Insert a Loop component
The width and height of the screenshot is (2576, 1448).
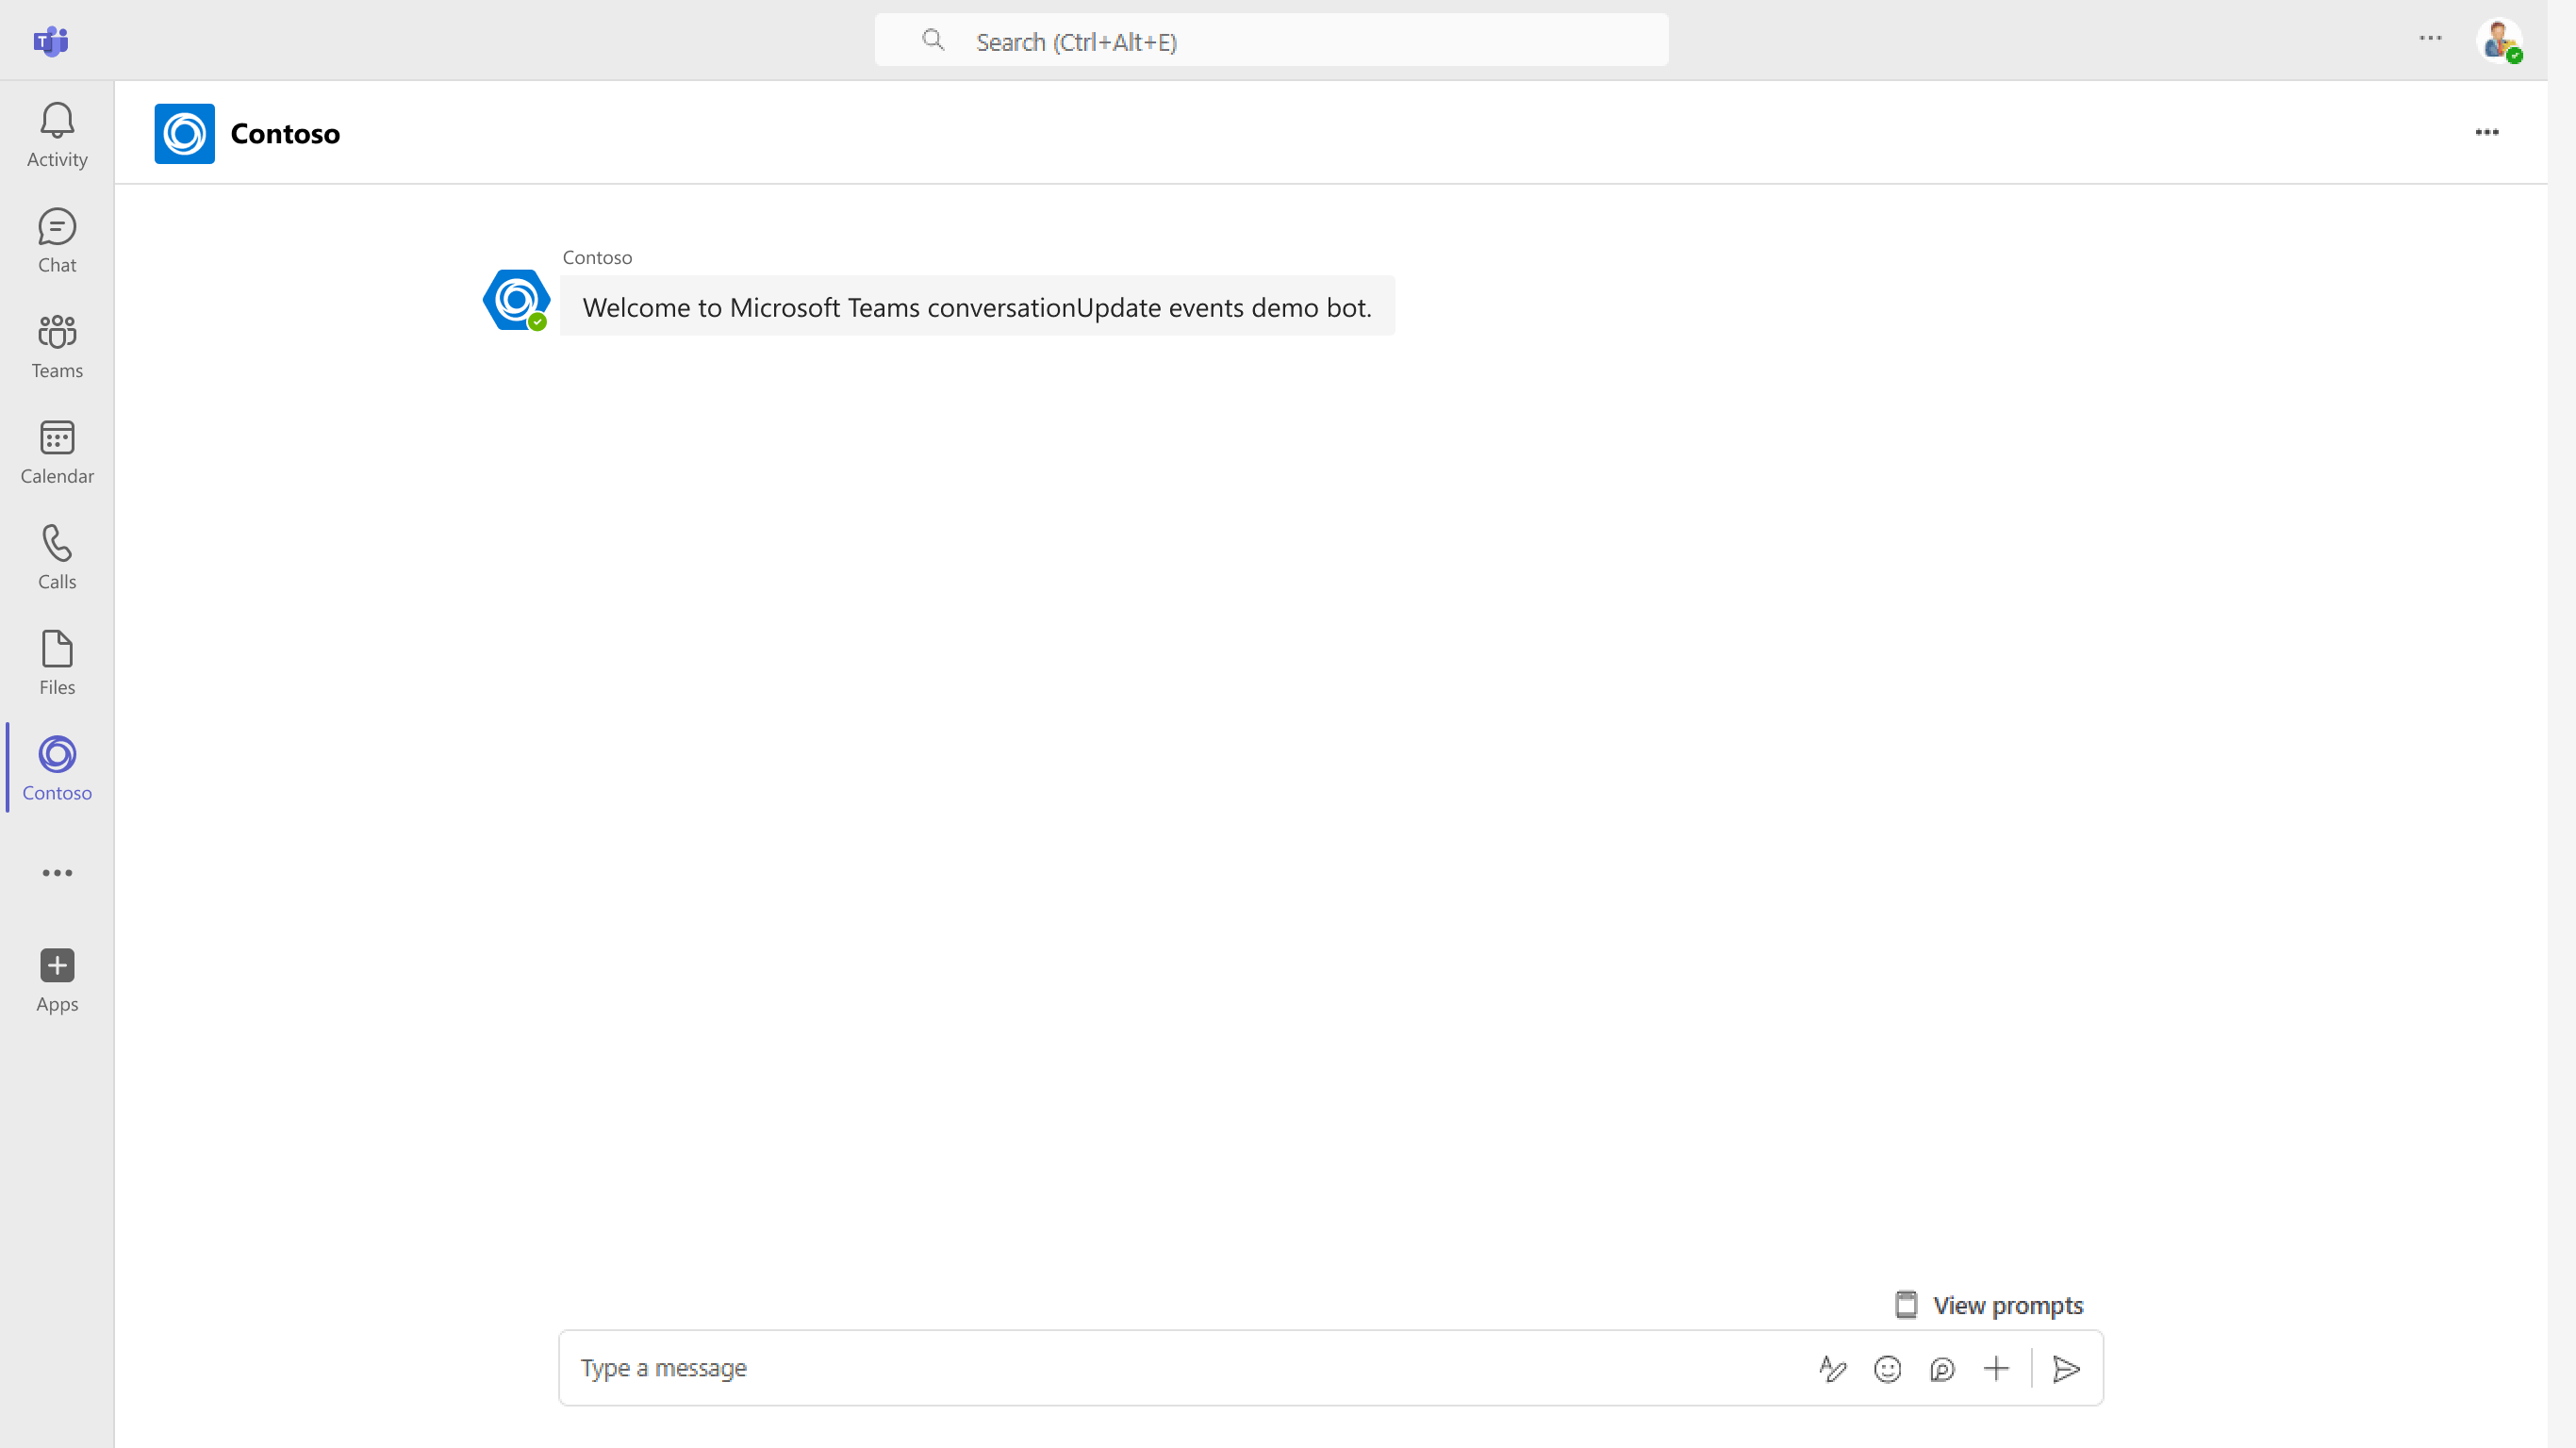(x=1942, y=1368)
